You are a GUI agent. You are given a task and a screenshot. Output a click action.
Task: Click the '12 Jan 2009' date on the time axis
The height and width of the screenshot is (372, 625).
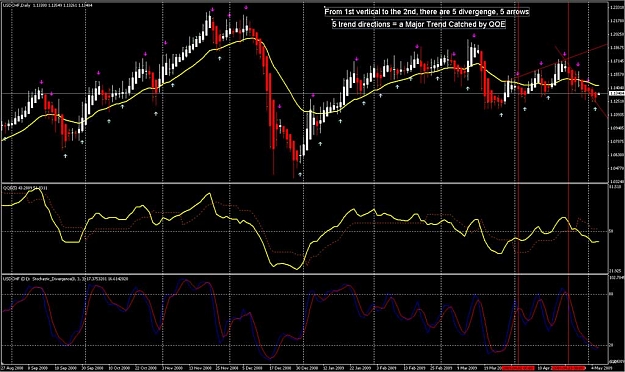pyautogui.click(x=333, y=368)
